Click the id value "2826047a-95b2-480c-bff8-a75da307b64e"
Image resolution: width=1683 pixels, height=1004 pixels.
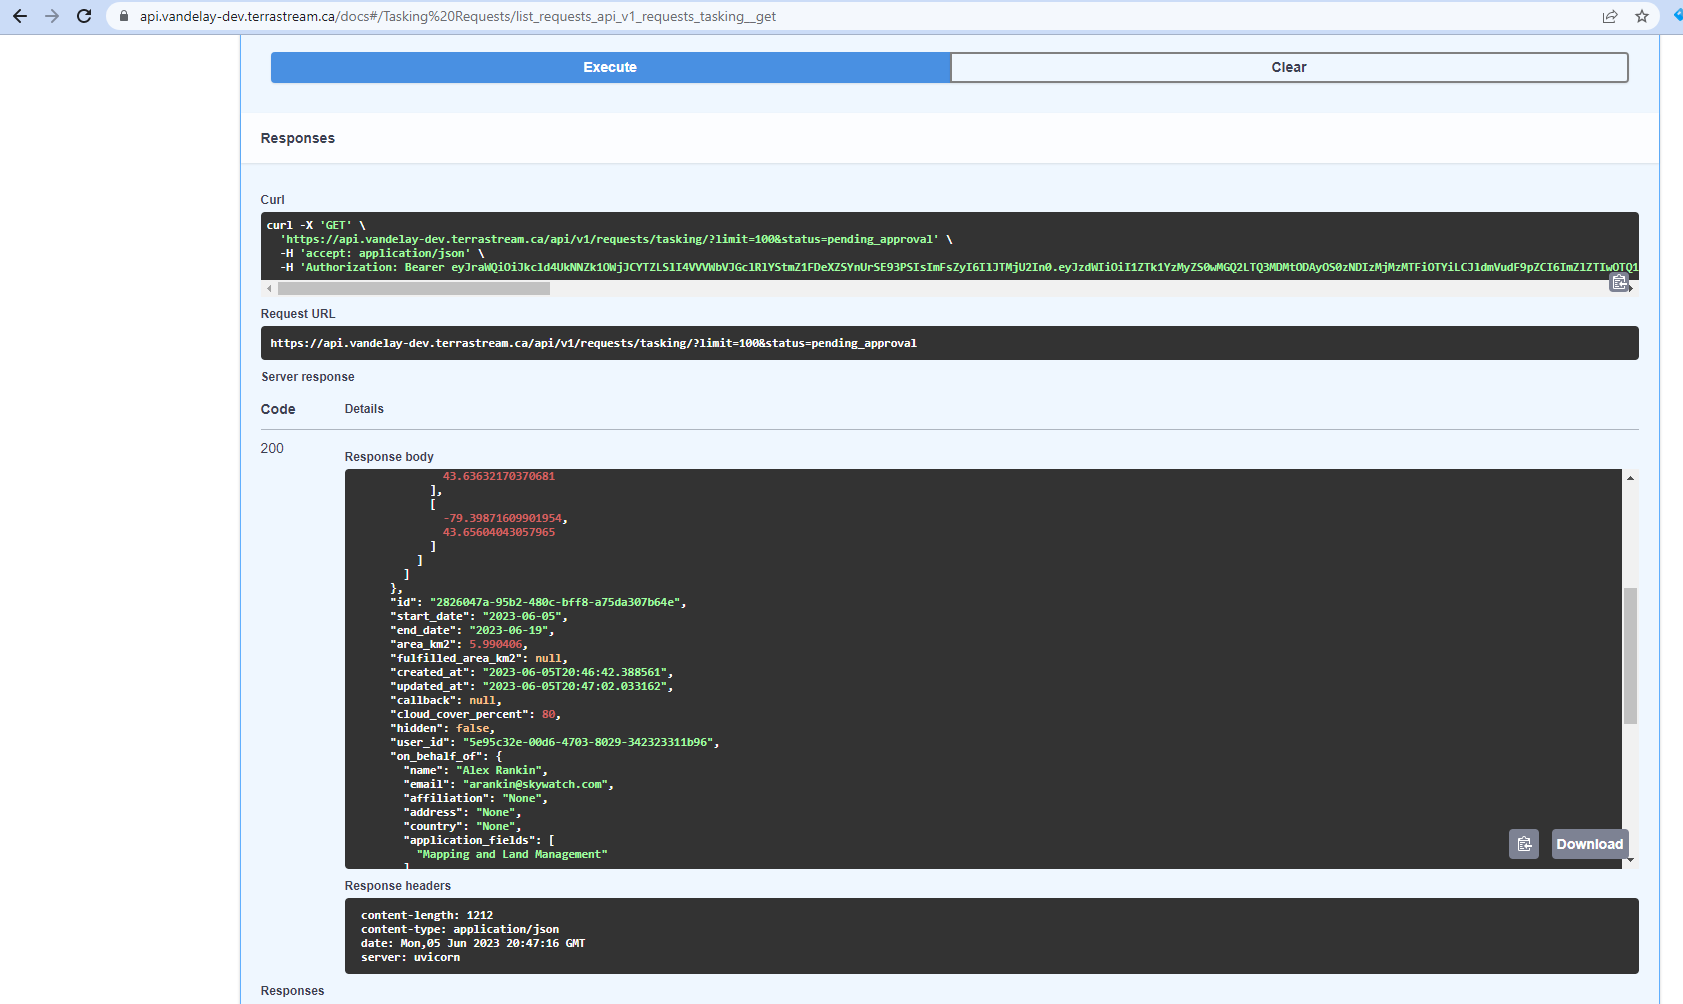click(555, 602)
